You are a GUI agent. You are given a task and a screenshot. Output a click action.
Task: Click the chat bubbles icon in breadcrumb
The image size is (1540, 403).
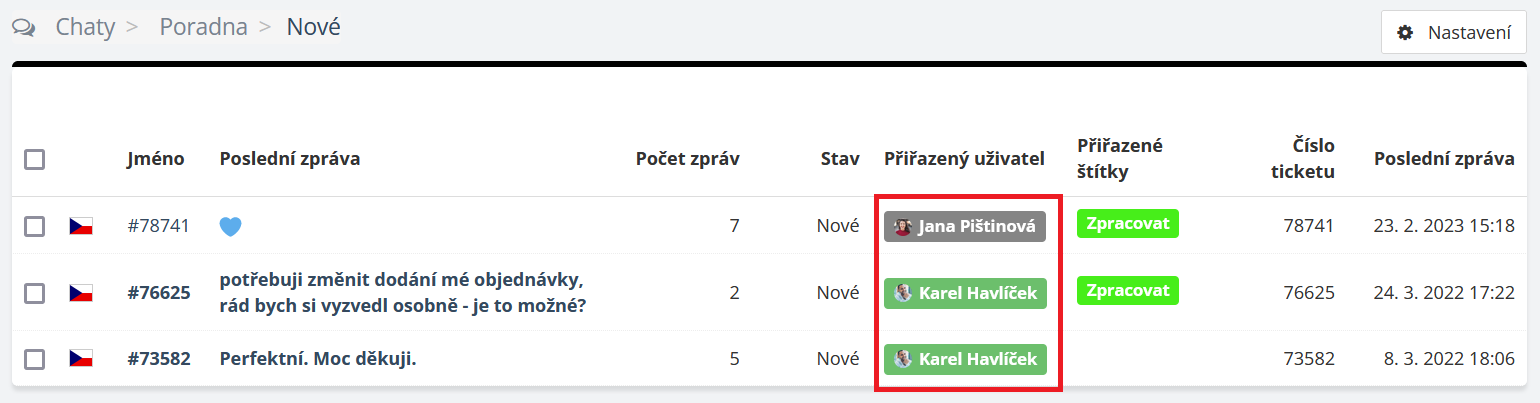click(24, 28)
